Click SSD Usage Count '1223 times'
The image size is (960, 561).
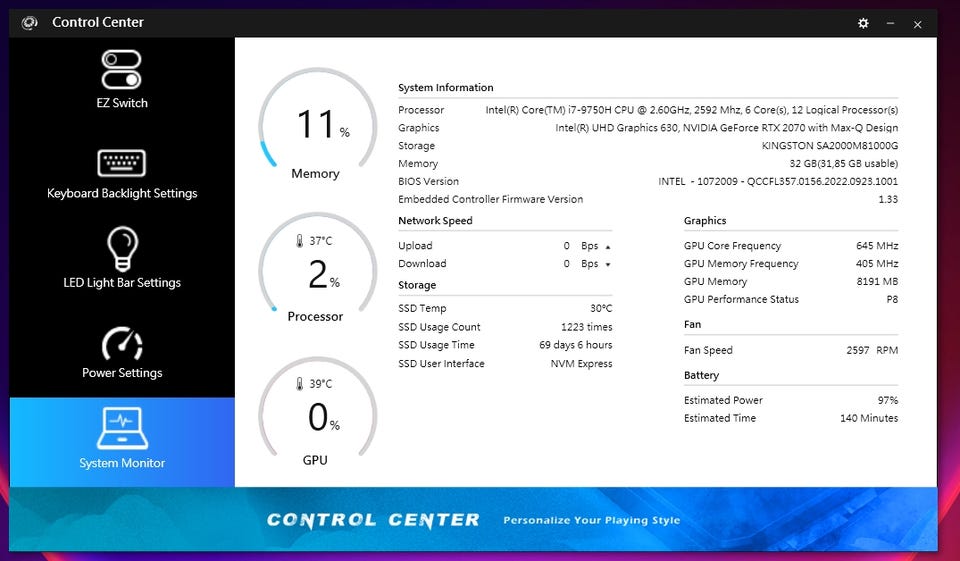(587, 327)
